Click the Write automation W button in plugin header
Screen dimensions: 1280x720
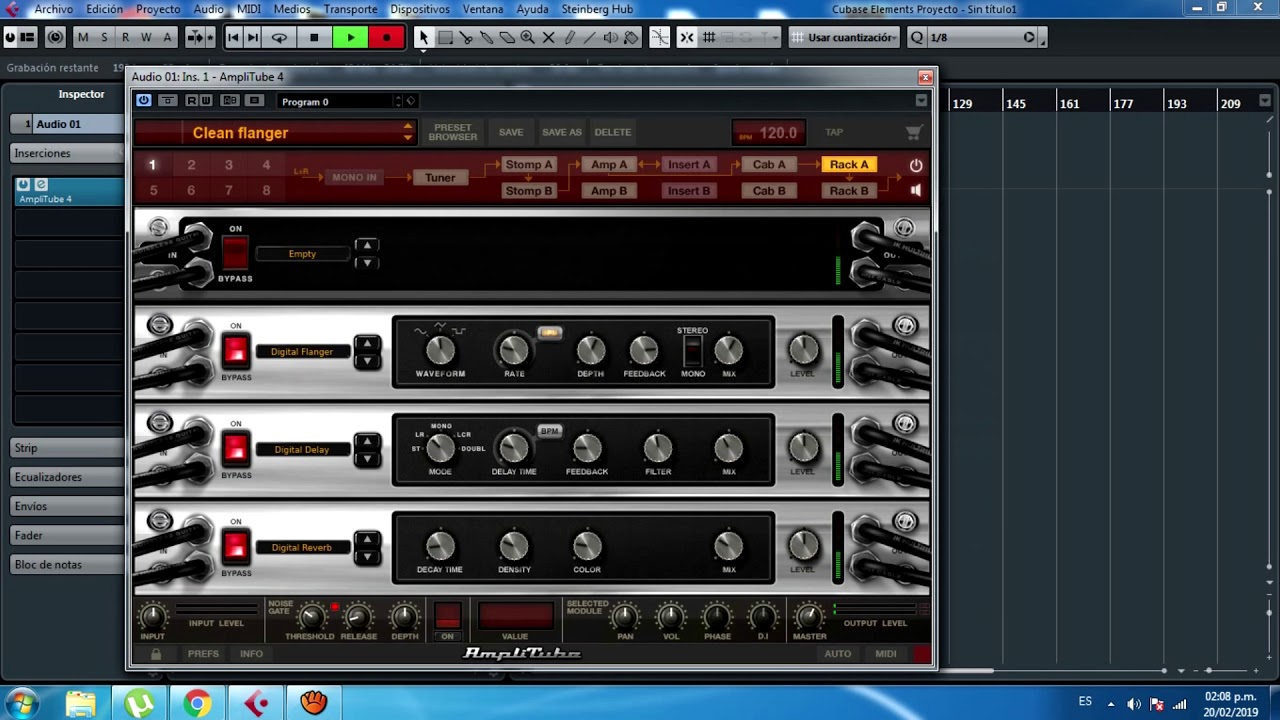coord(206,101)
